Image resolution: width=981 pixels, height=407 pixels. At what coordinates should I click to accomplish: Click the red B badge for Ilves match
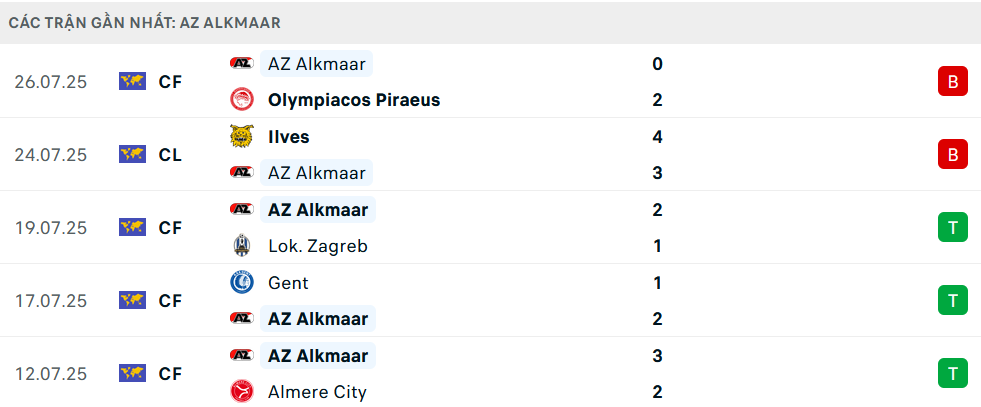tap(953, 154)
